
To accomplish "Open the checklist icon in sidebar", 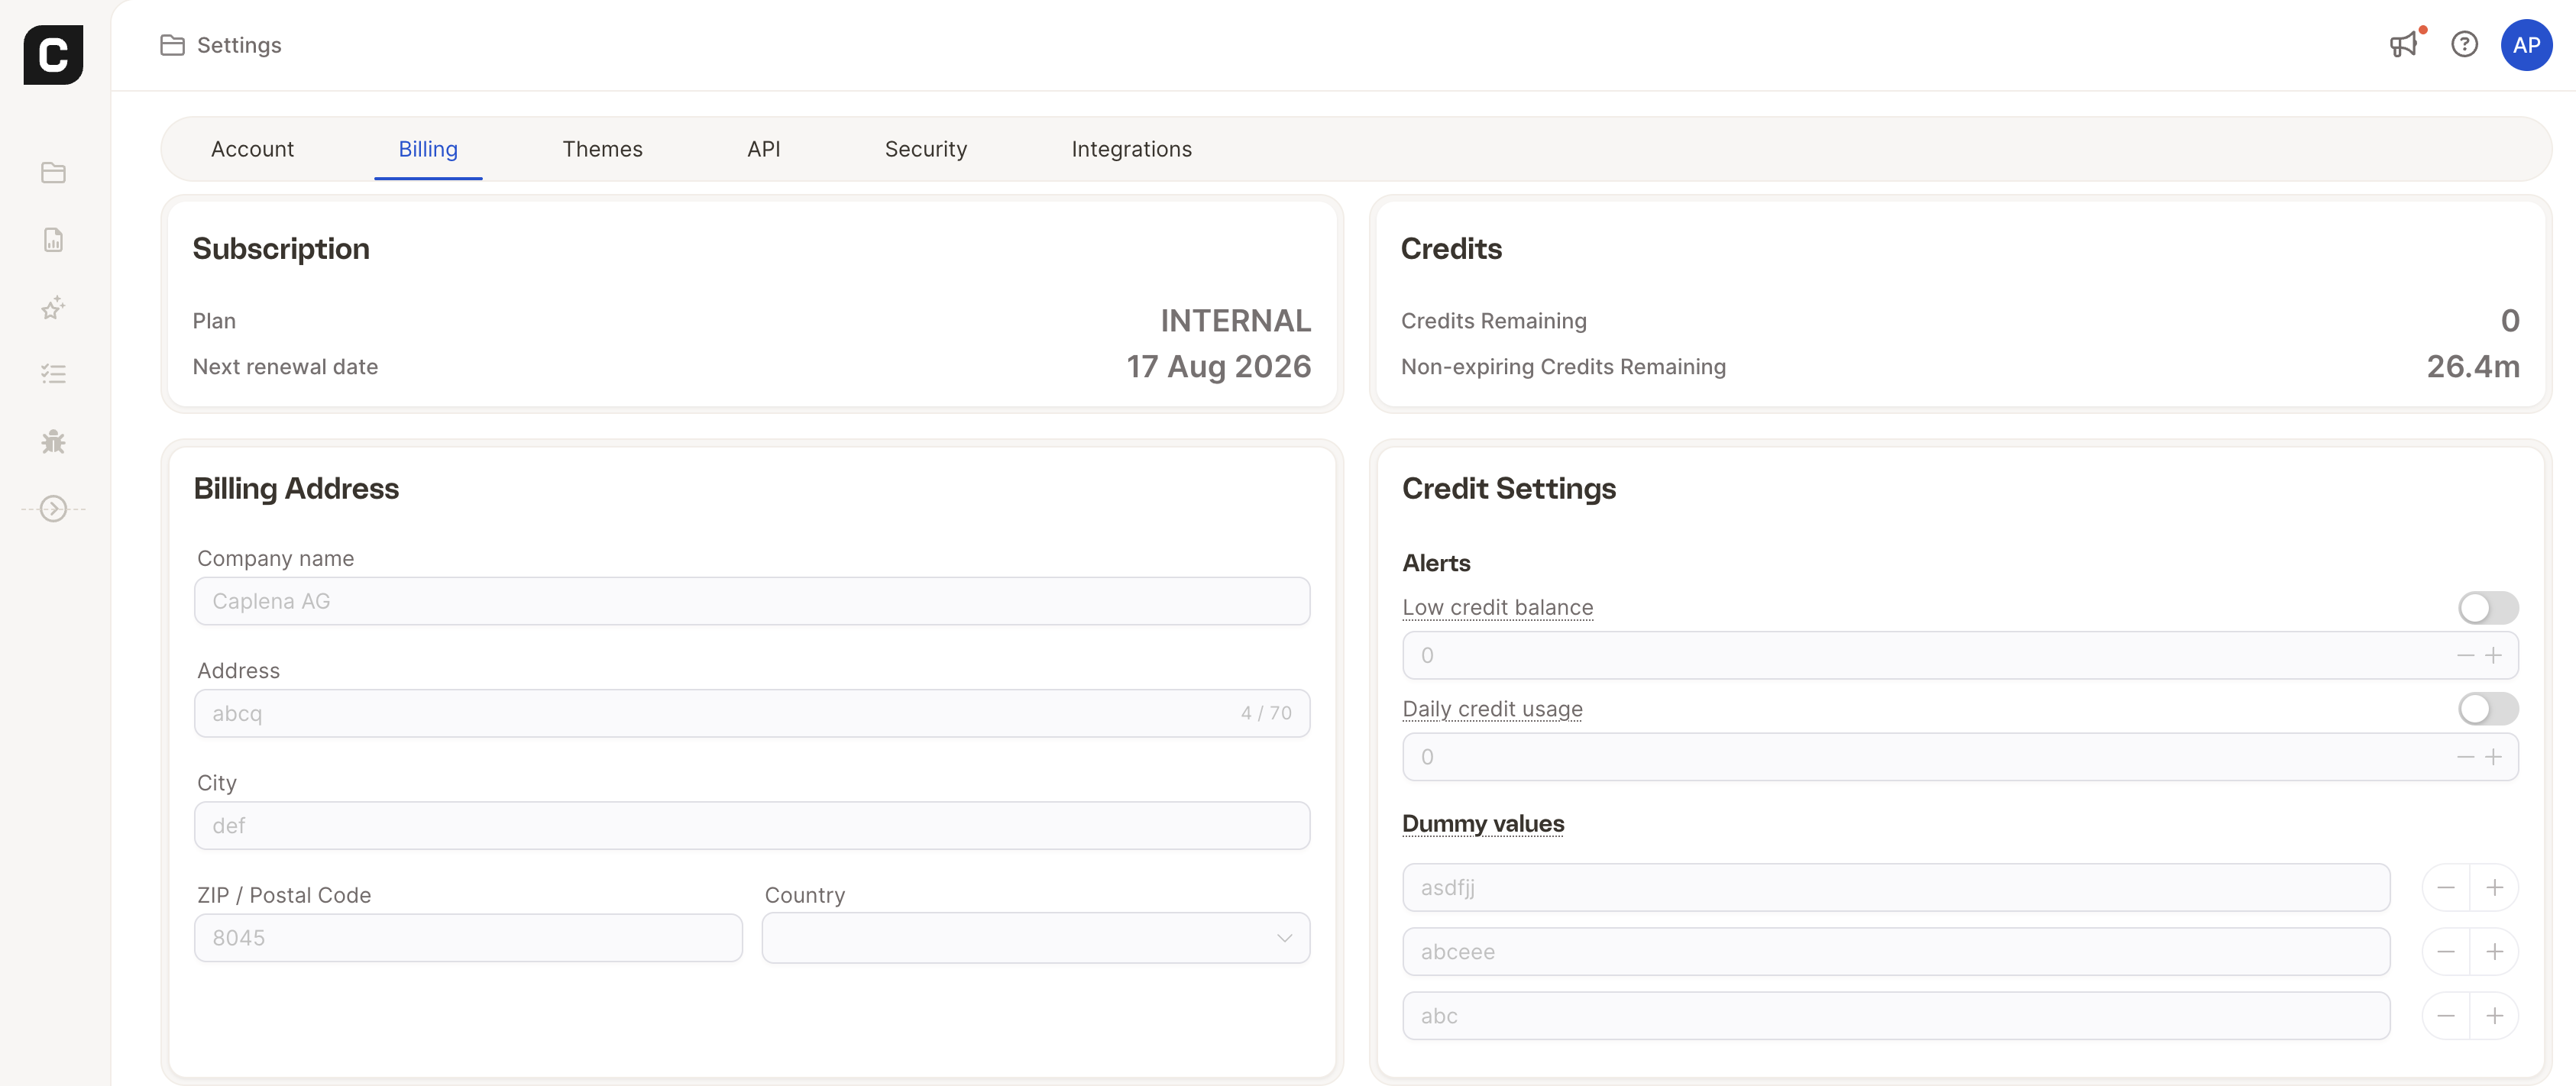I will tap(53, 374).
